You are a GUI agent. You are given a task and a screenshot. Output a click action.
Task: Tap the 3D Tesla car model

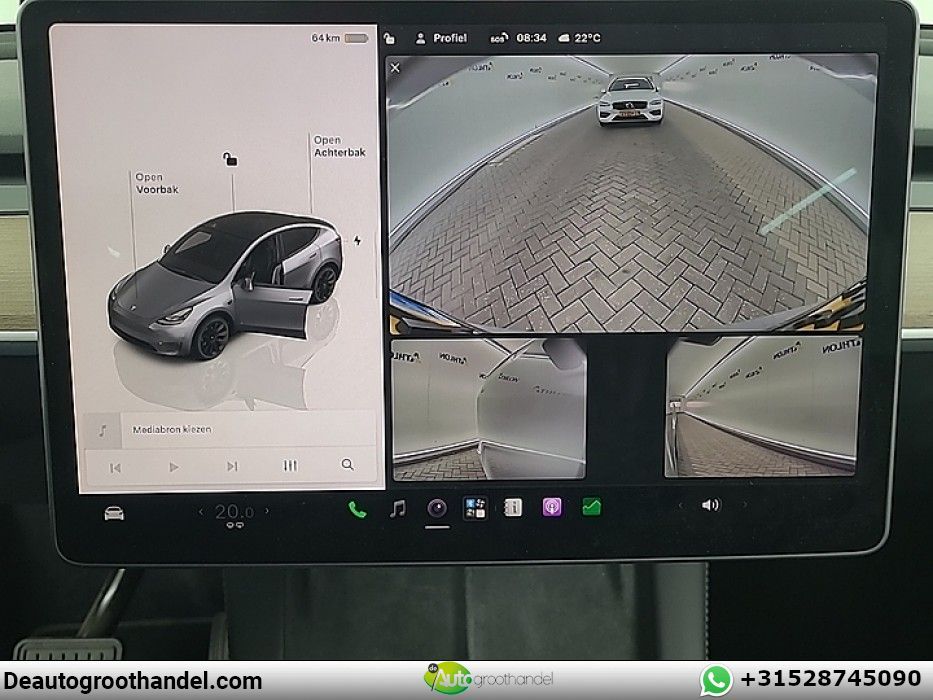[225, 285]
